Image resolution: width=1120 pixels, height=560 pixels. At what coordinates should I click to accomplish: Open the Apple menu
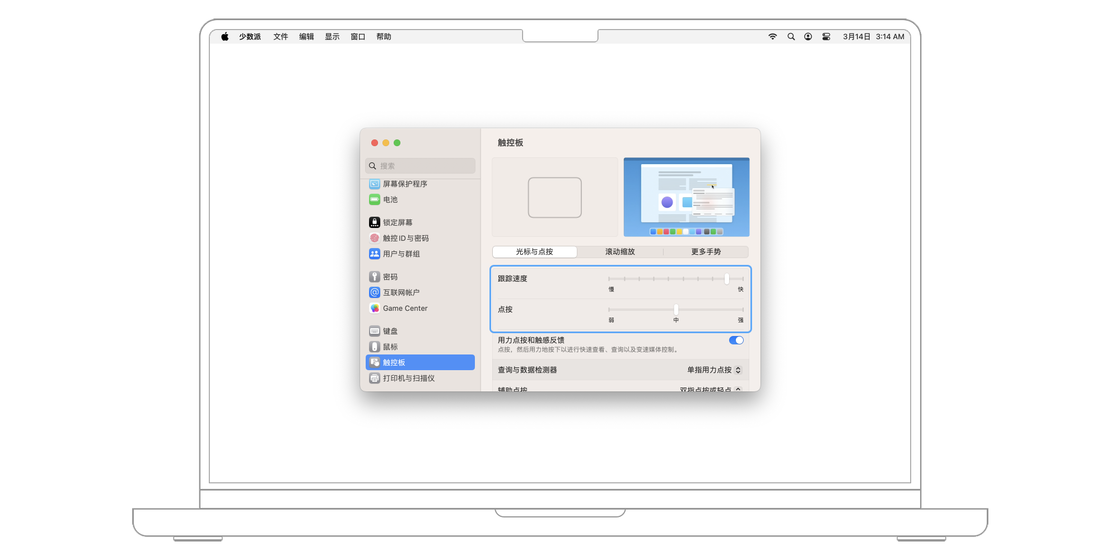224,36
